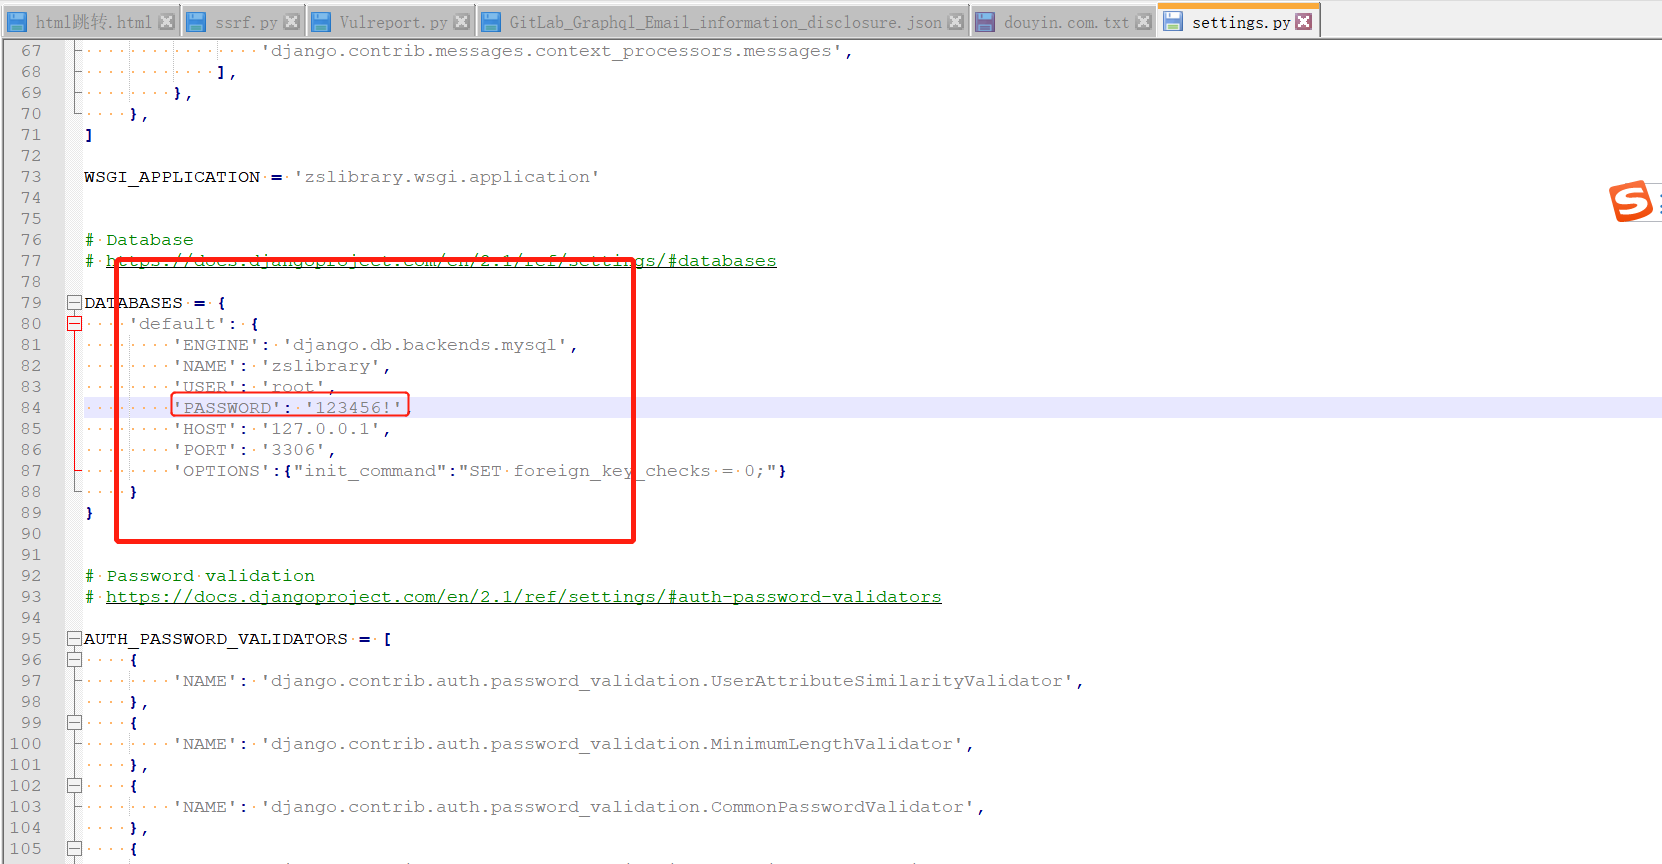Screen dimensions: 1662x864
Task: Click line number 84 in the margin
Action: pyautogui.click(x=31, y=408)
